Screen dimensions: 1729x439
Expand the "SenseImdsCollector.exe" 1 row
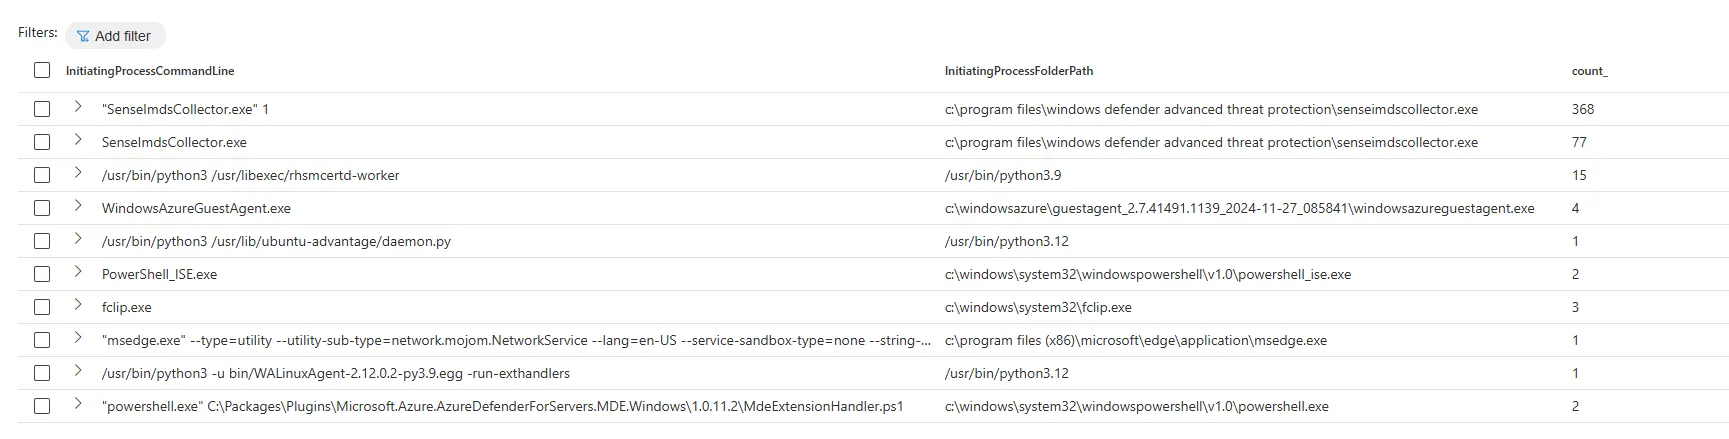coord(78,107)
